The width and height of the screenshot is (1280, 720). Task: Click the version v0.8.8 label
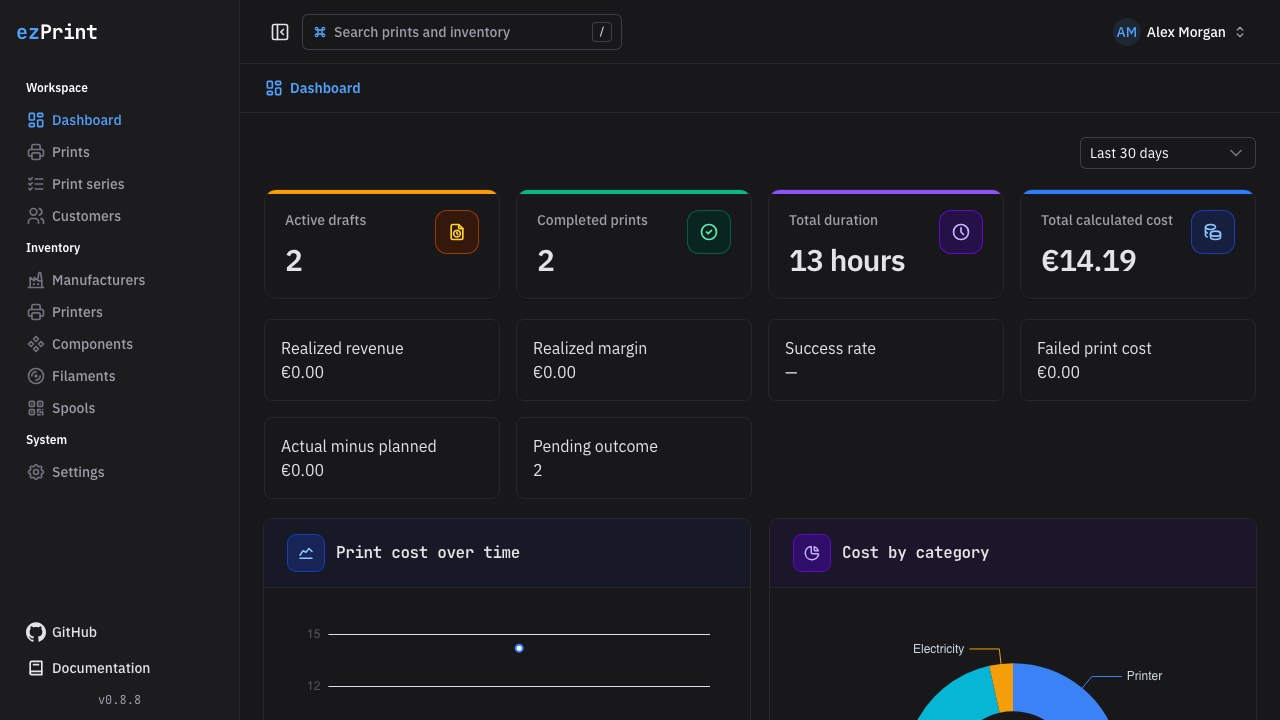click(120, 700)
